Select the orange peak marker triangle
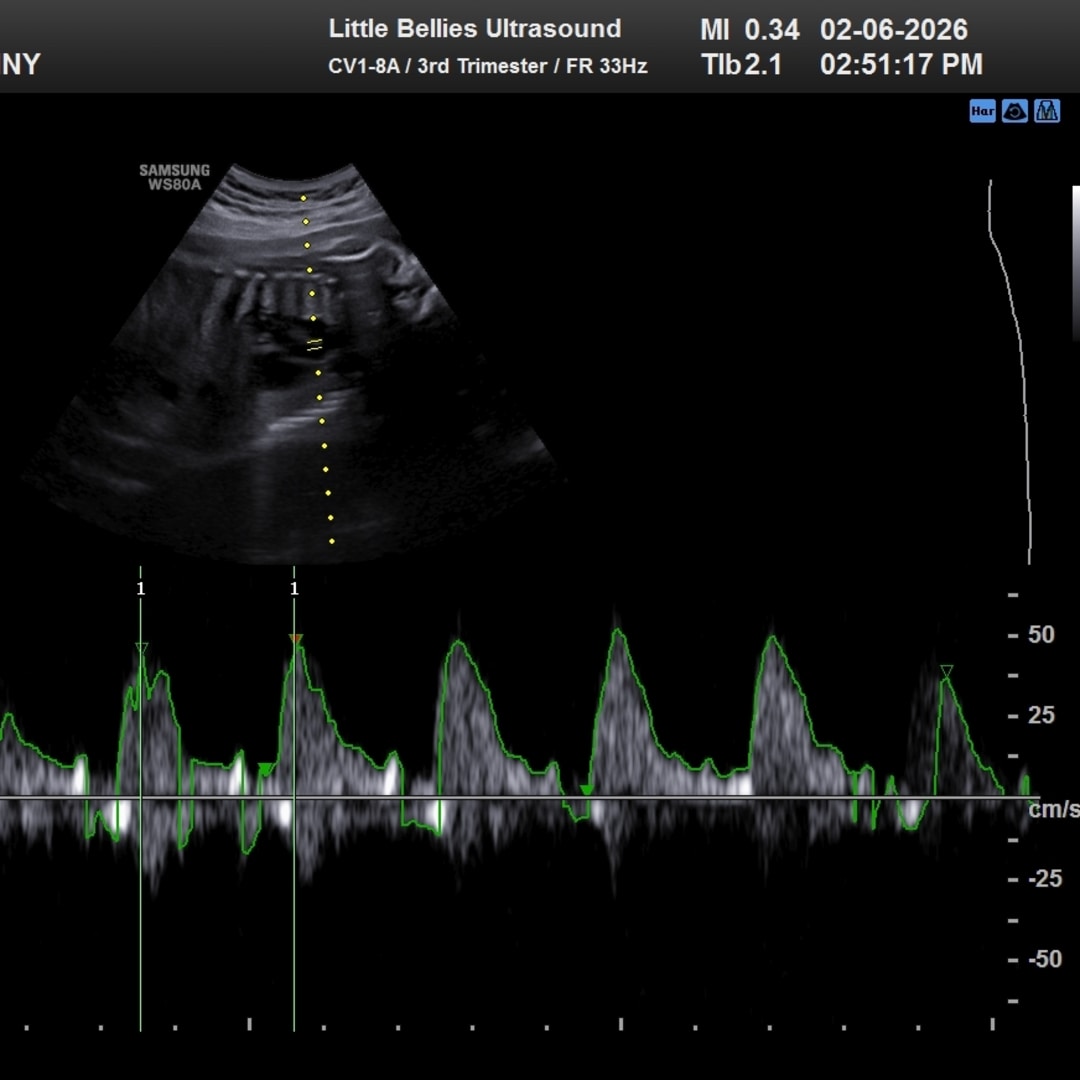This screenshot has height=1080, width=1080. coord(295,639)
